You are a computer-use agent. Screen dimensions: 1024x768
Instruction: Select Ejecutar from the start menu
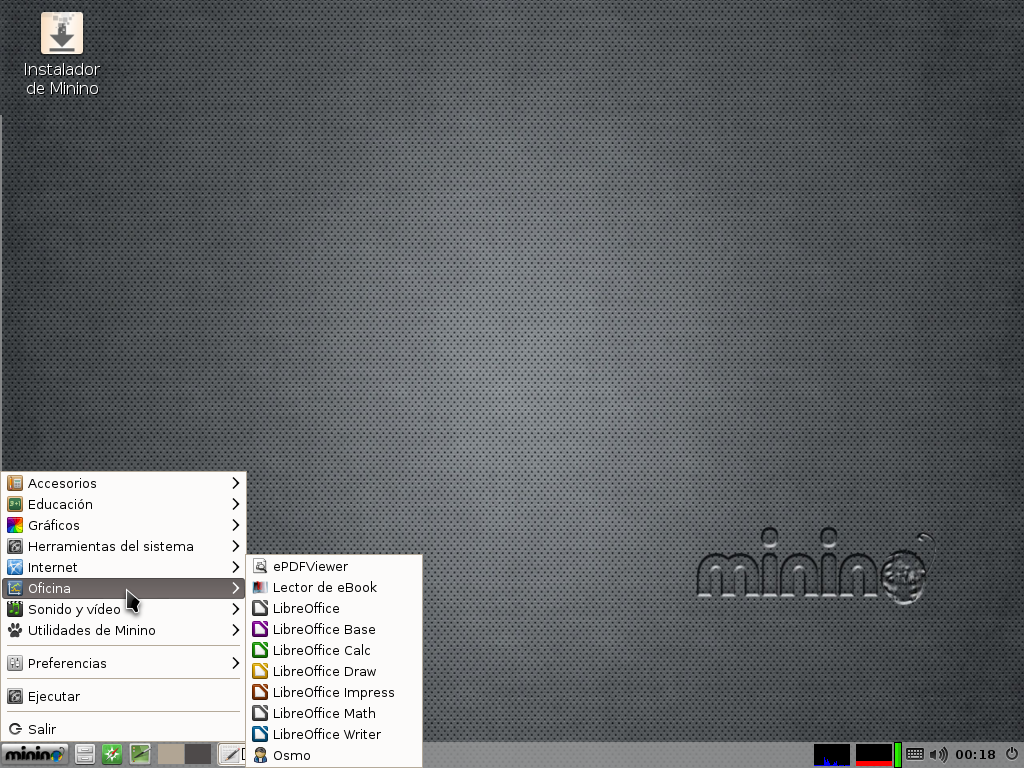53,696
